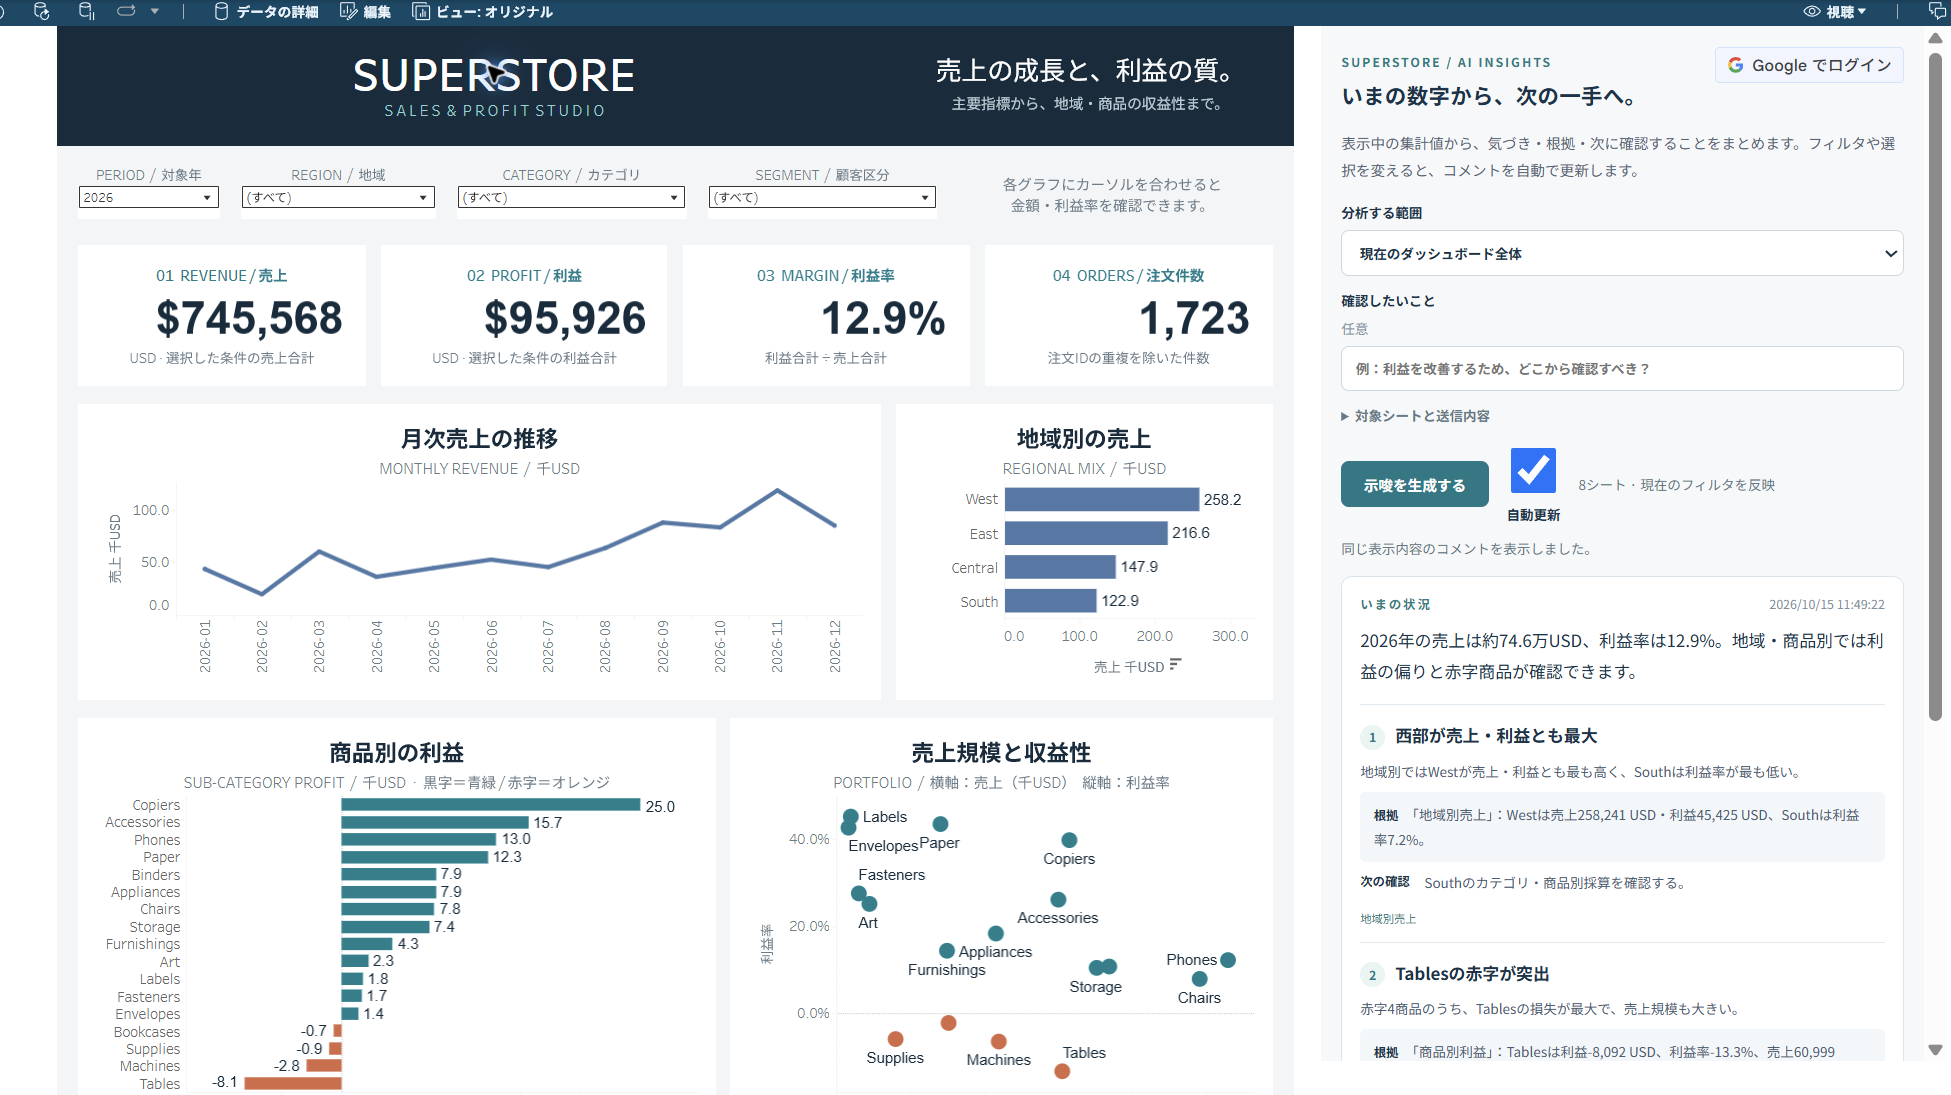Click the comments speech bubble icon

tap(1937, 12)
